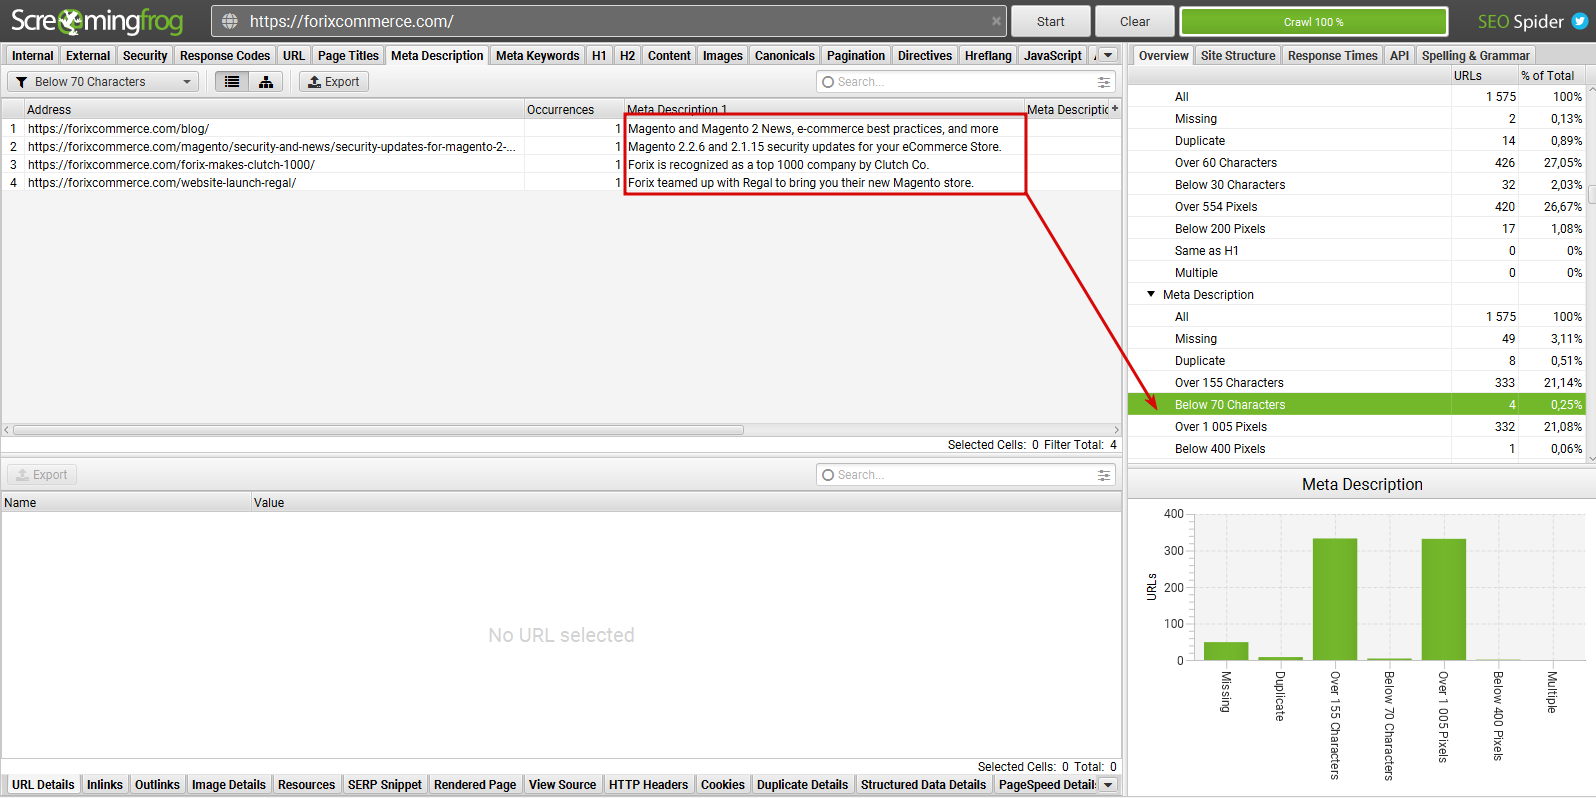The height and width of the screenshot is (798, 1596).
Task: Switch to tree view mode
Action: click(266, 82)
